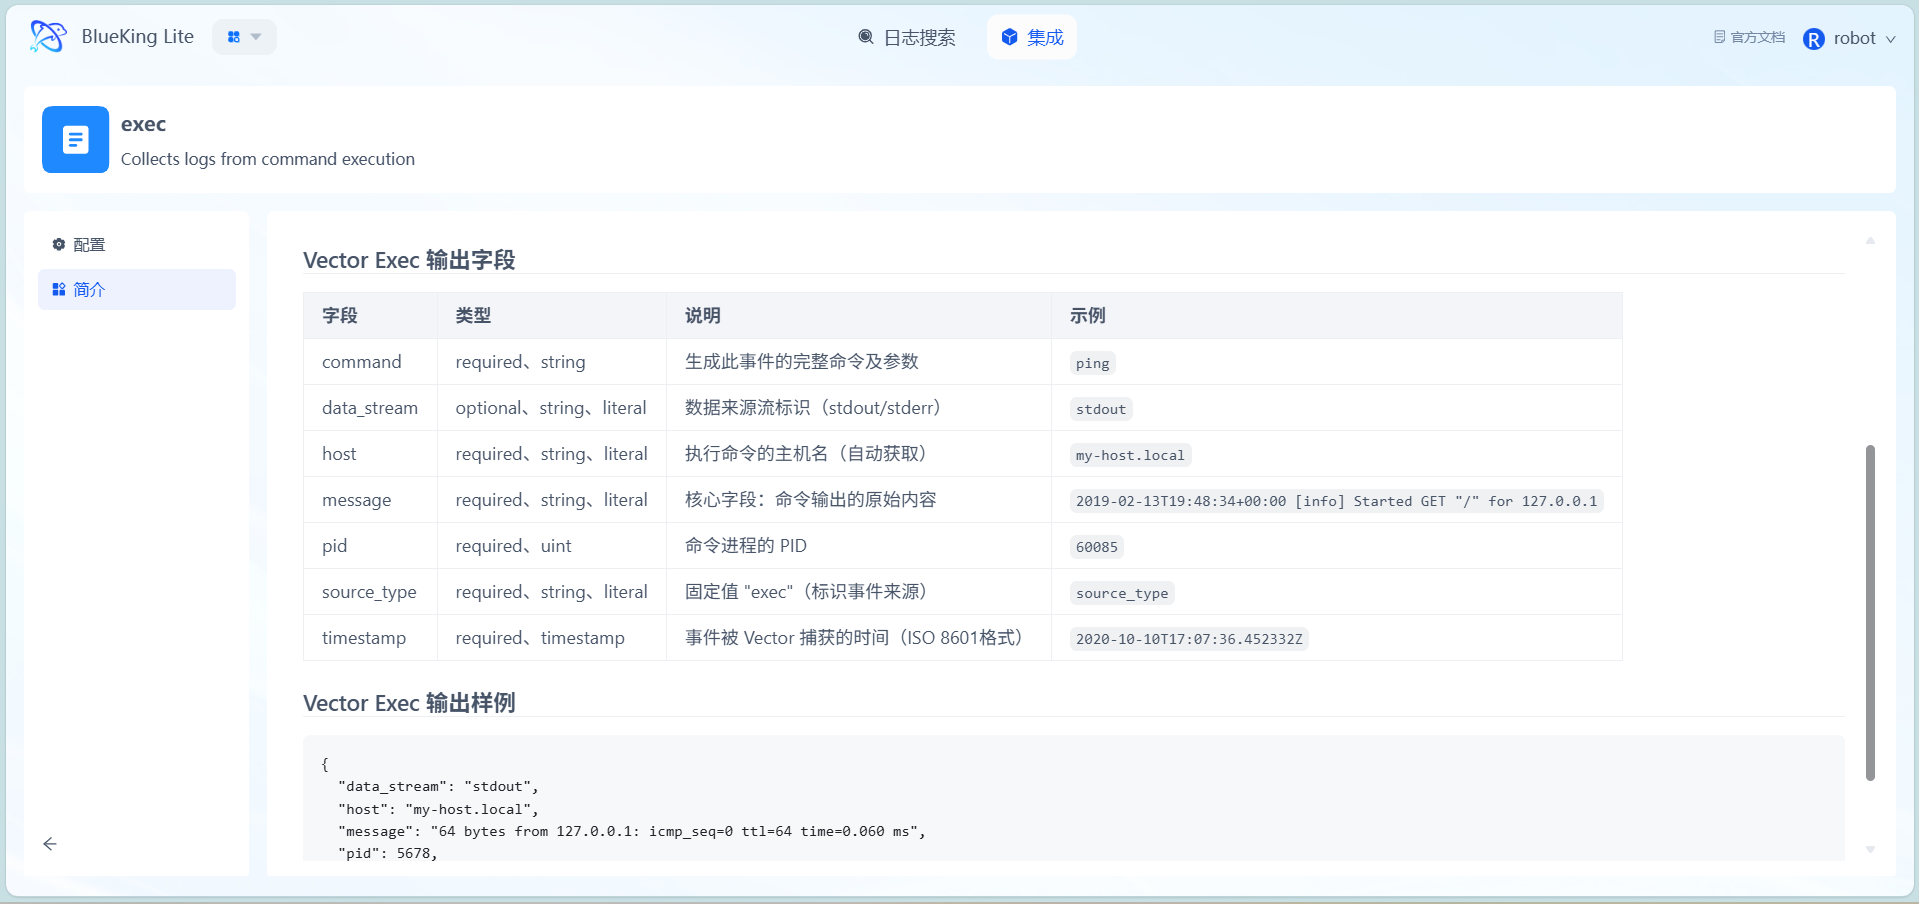Select the 简介 sidebar item
The width and height of the screenshot is (1919, 904).
click(x=137, y=289)
